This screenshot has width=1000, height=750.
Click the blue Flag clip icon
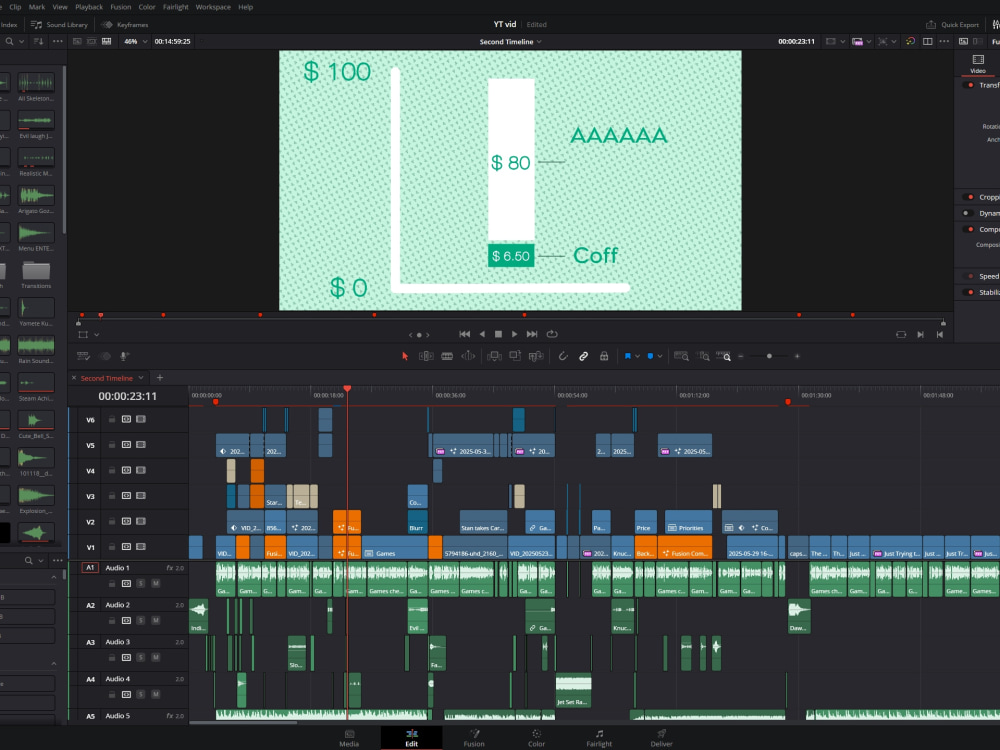tap(628, 357)
